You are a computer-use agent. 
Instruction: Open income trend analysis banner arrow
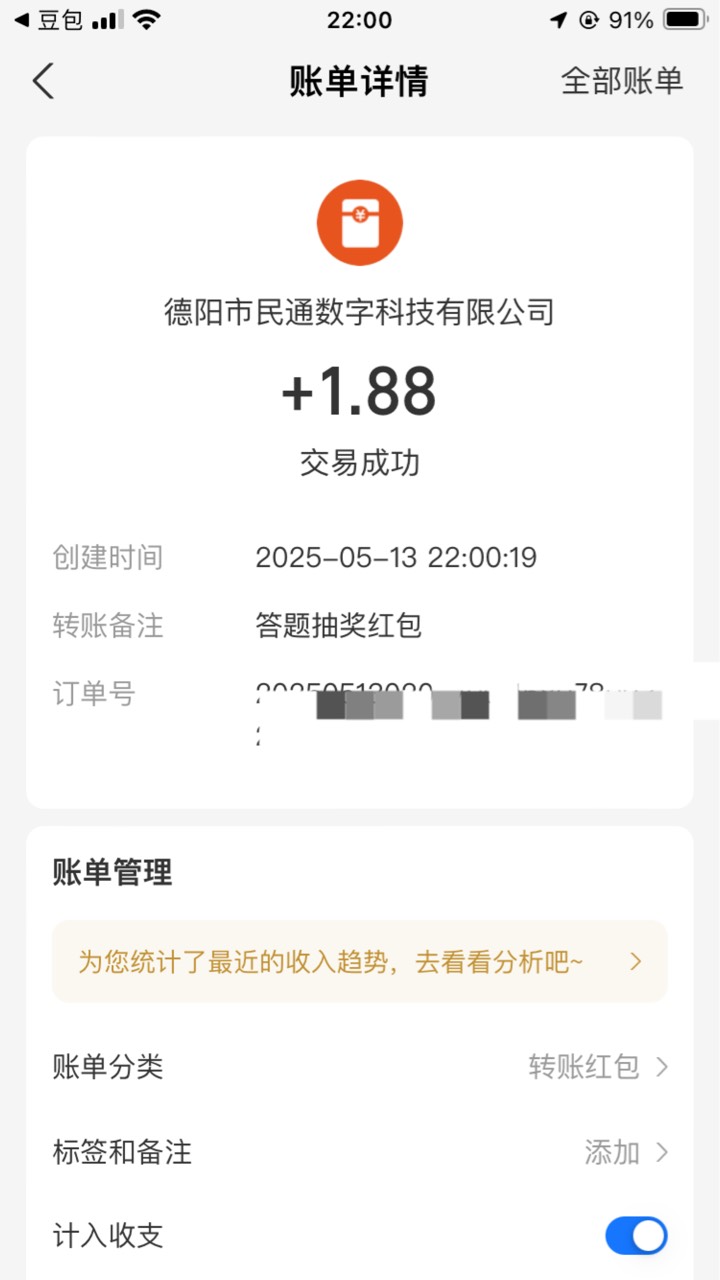(635, 962)
